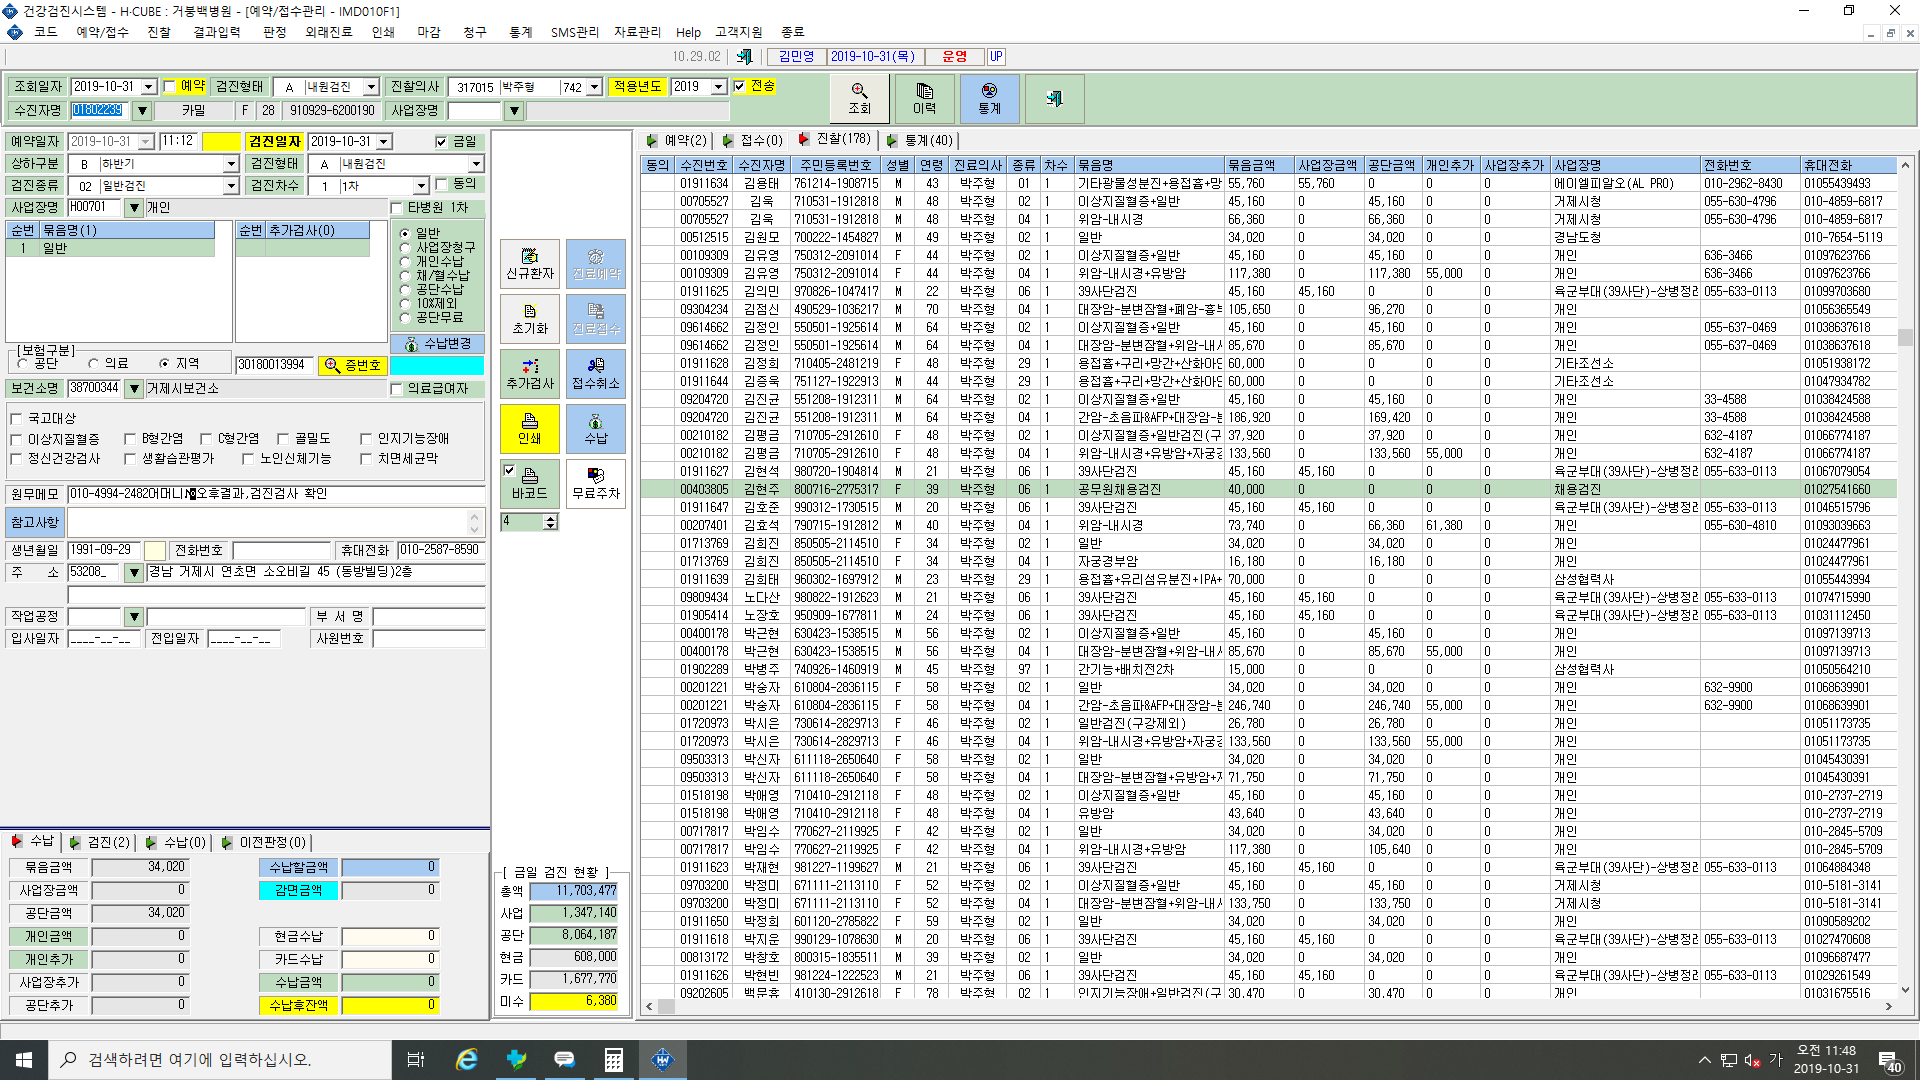Click the 원무메모 text field
This screenshot has height=1080, width=1920.
pyautogui.click(x=276, y=494)
